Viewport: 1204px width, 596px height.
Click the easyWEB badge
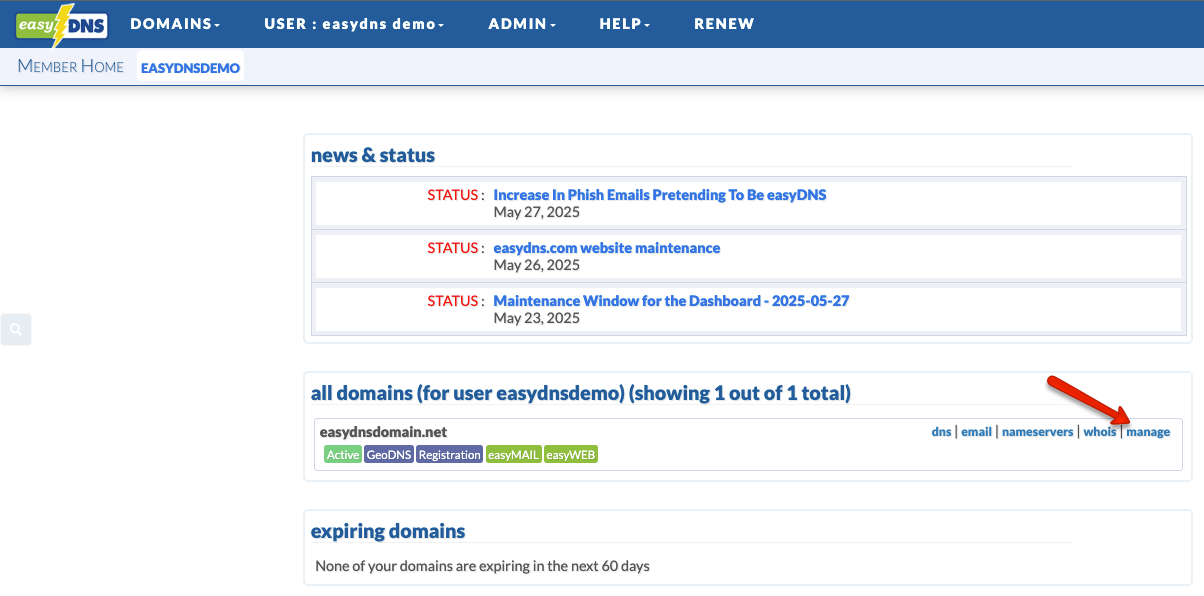pos(571,455)
